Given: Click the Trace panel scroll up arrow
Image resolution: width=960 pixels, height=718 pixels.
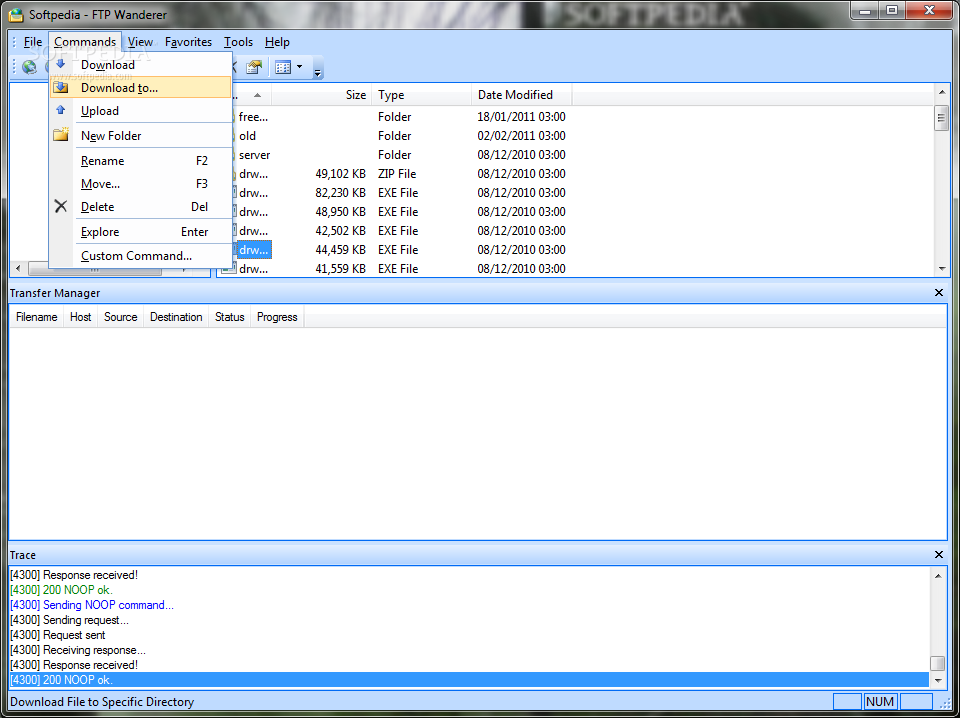Looking at the screenshot, I should pyautogui.click(x=937, y=575).
